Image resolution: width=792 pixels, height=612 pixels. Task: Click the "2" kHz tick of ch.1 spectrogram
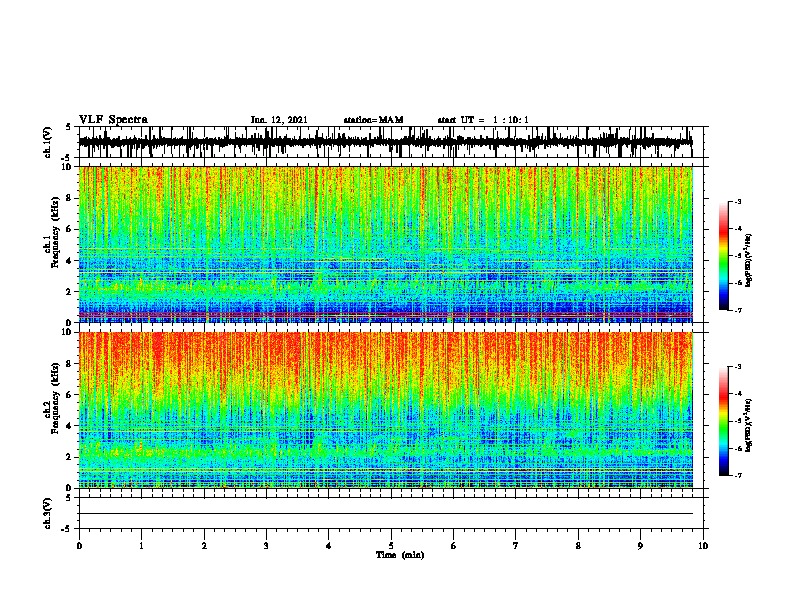point(69,292)
